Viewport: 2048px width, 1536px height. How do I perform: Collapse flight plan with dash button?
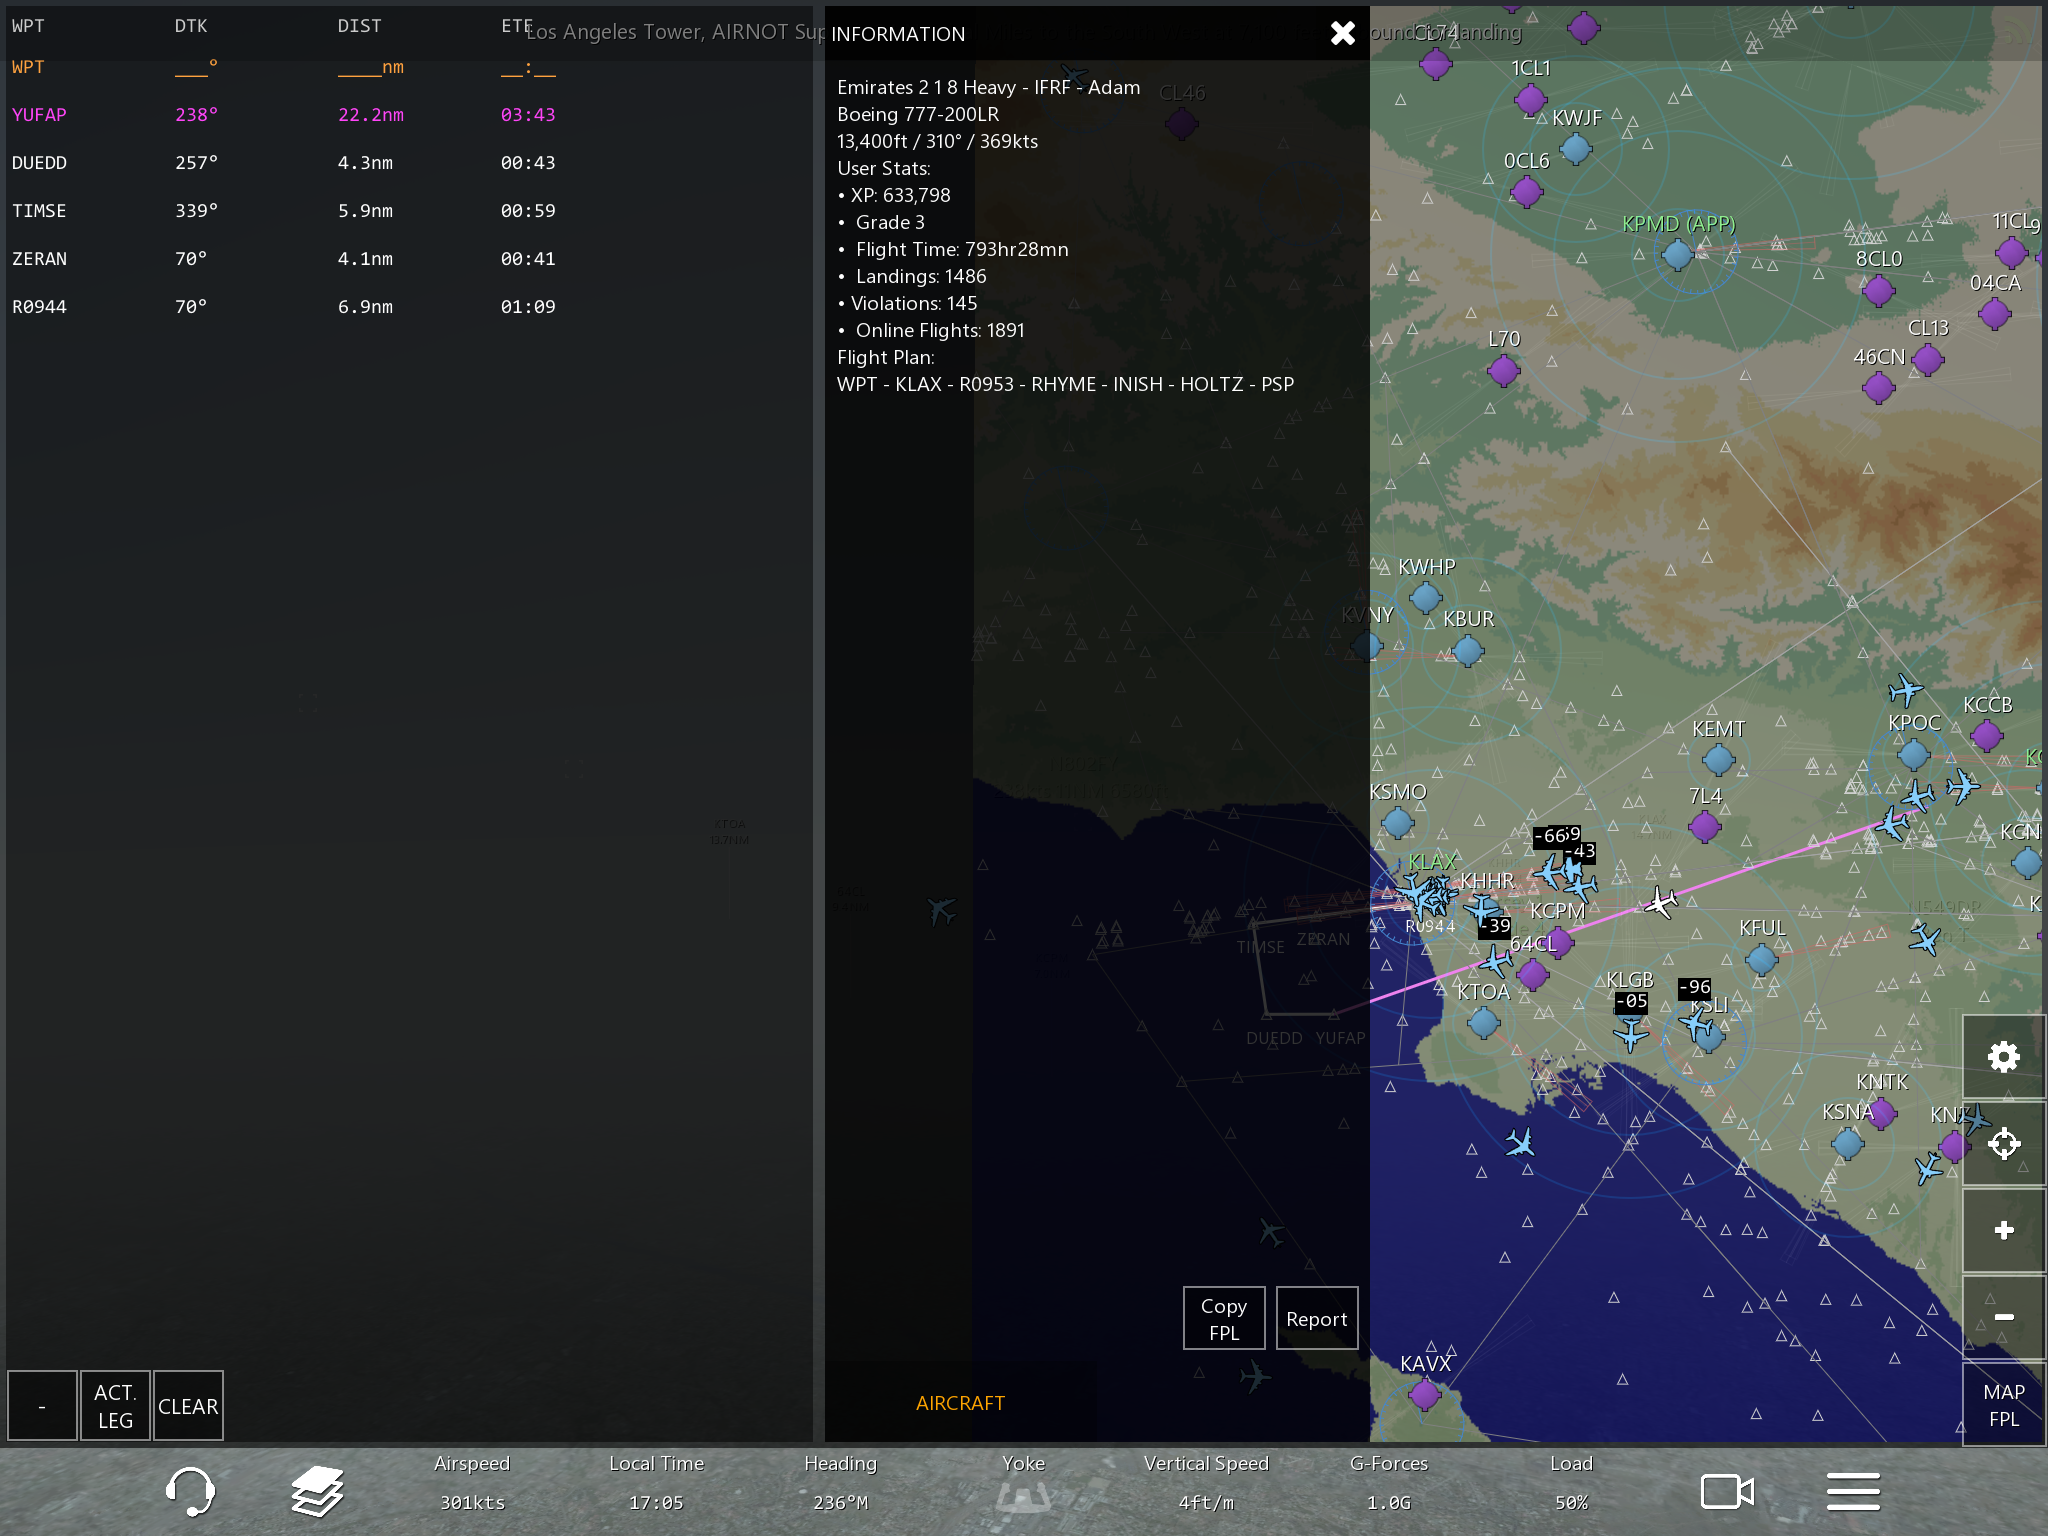pyautogui.click(x=42, y=1405)
